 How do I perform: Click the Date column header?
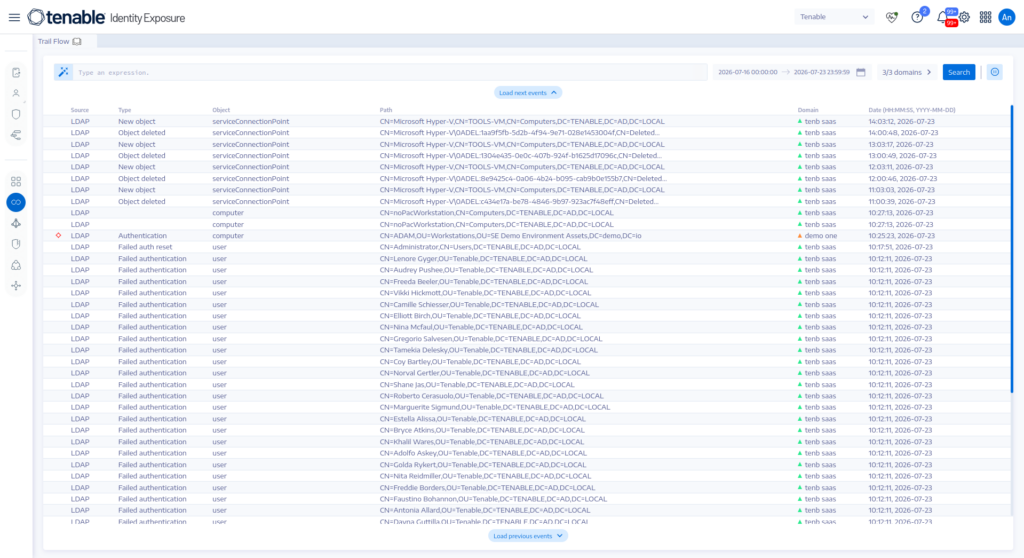point(912,110)
